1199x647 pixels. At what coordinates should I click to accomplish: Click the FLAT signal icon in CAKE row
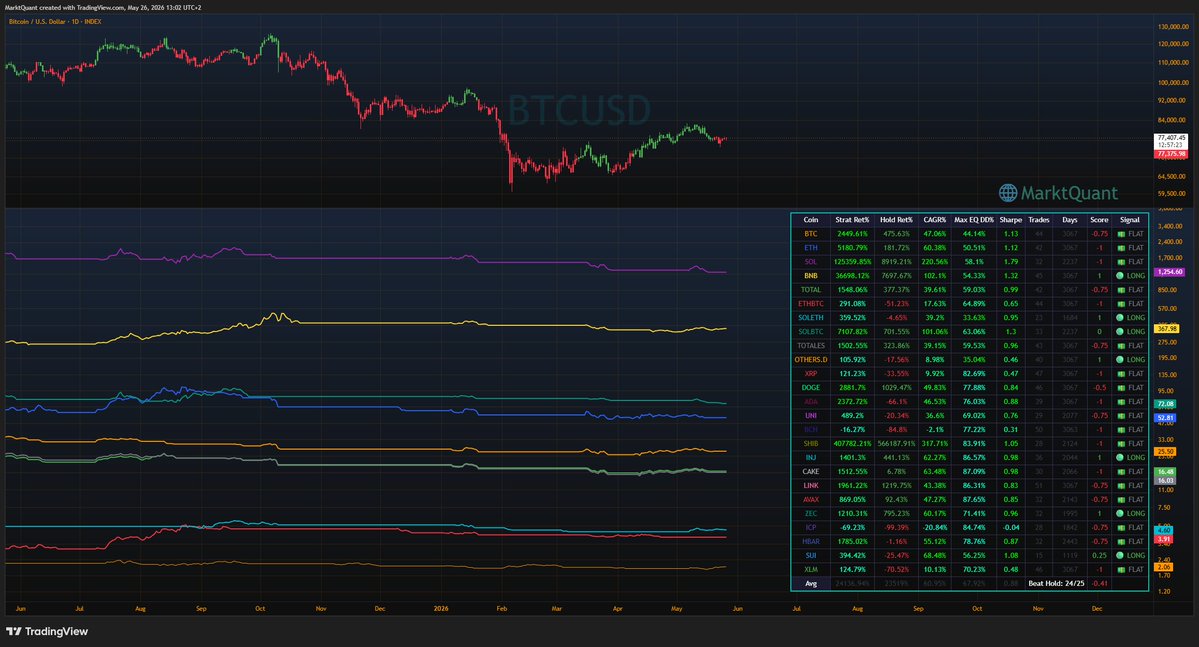(x=1121, y=472)
